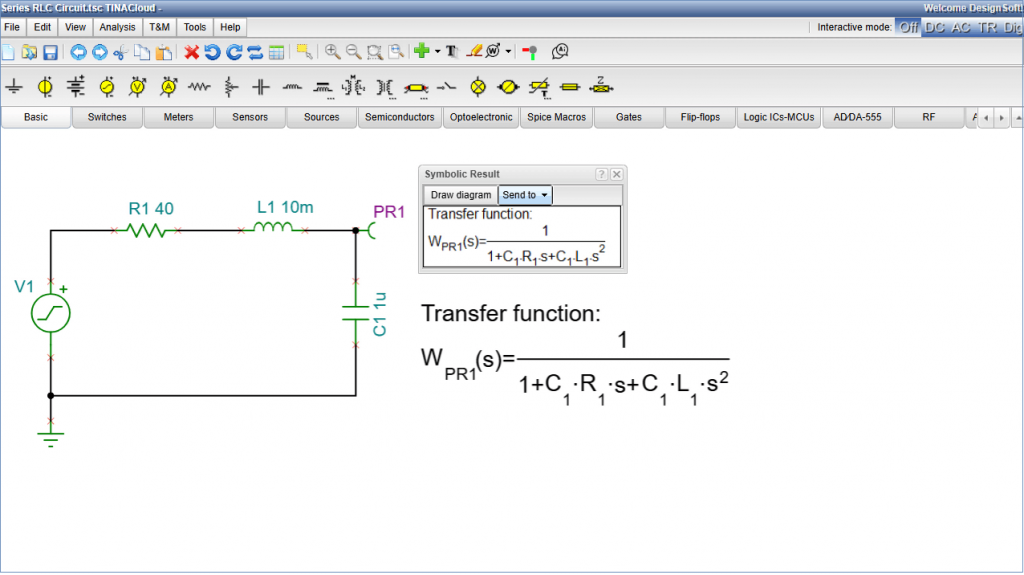Switch interactive mode to AC
1024x575 pixels.
tap(961, 27)
